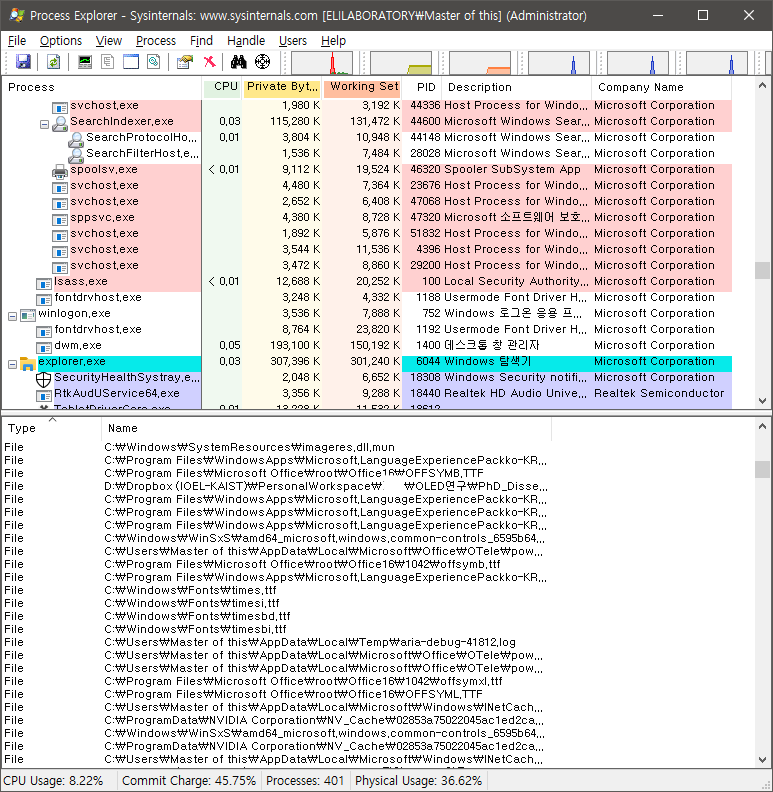773x792 pixels.
Task: Click the sppsvc.exe process icon
Action: (60, 219)
